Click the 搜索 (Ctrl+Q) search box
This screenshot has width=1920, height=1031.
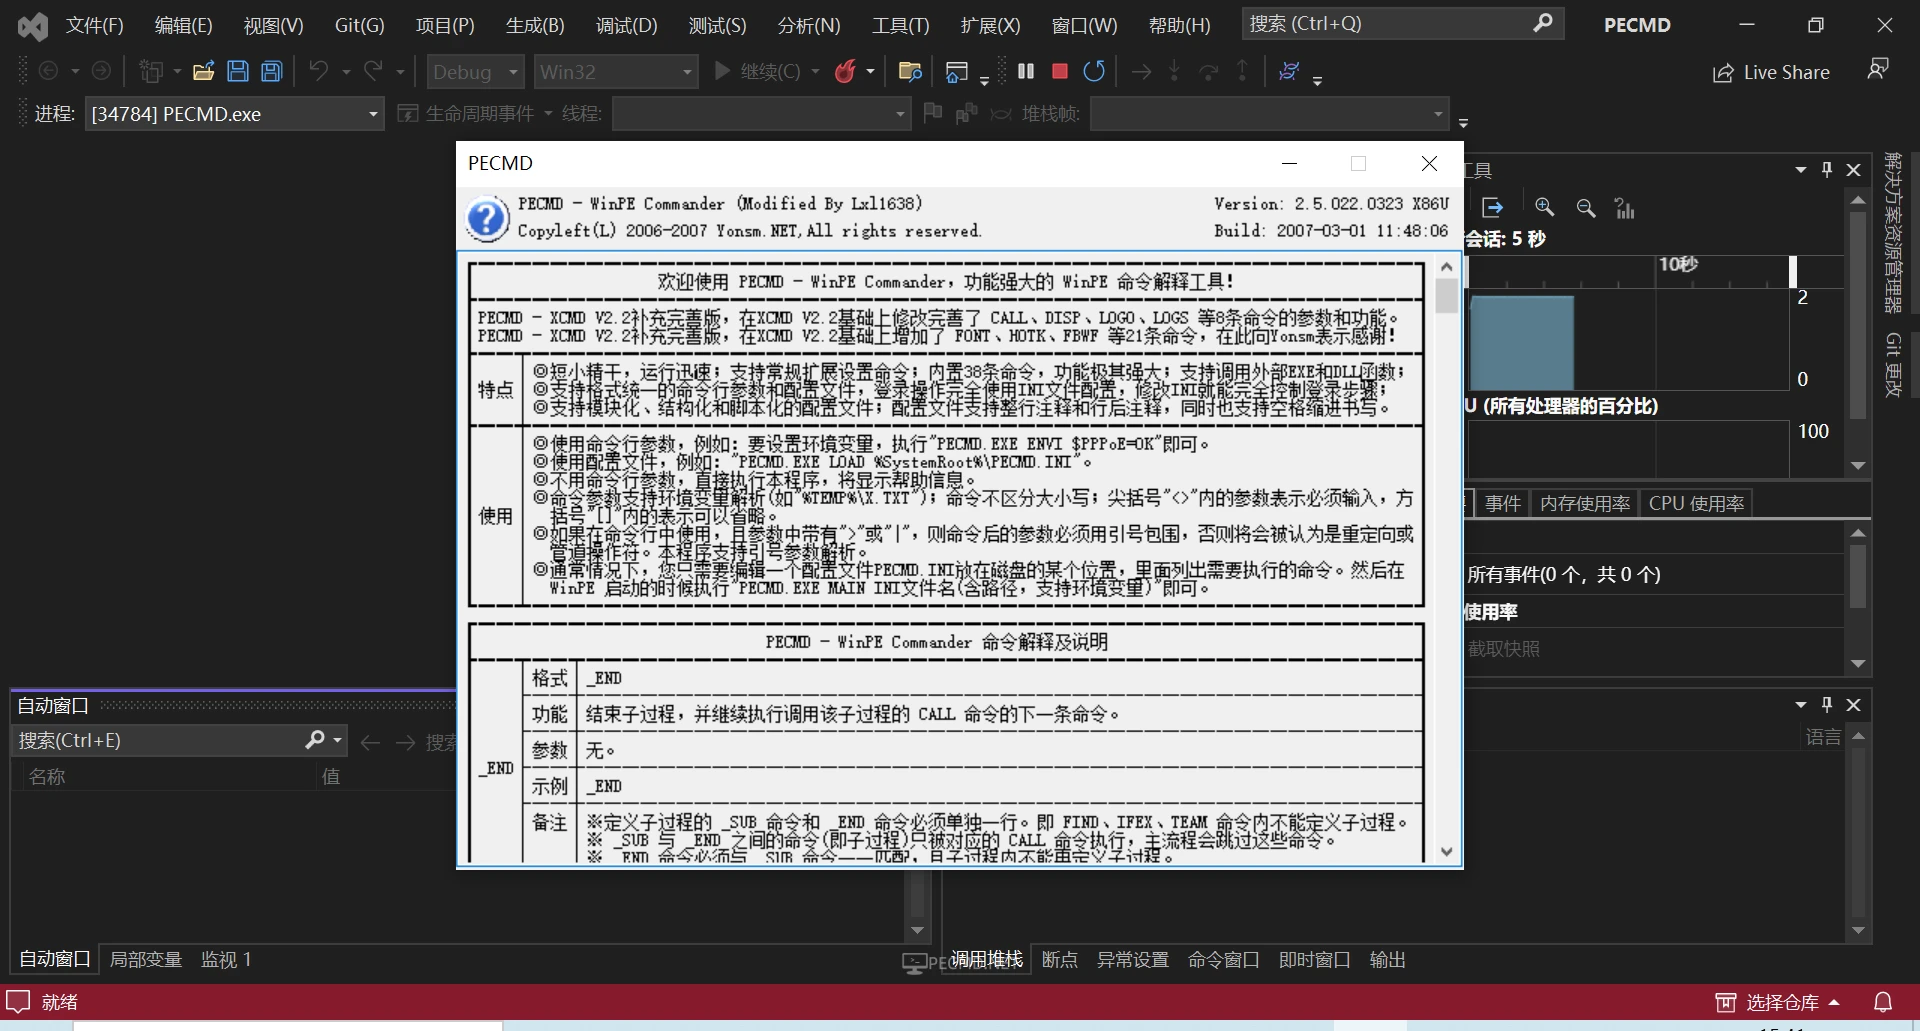[x=1402, y=23]
